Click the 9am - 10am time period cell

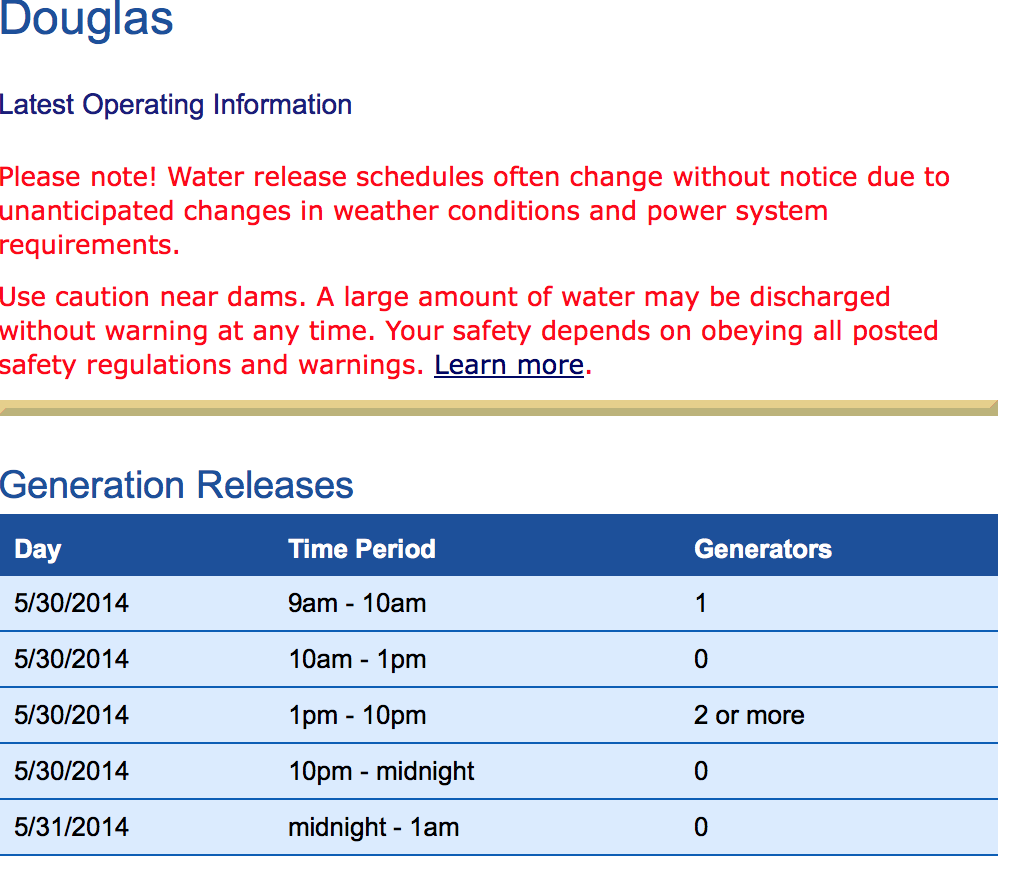pos(357,603)
